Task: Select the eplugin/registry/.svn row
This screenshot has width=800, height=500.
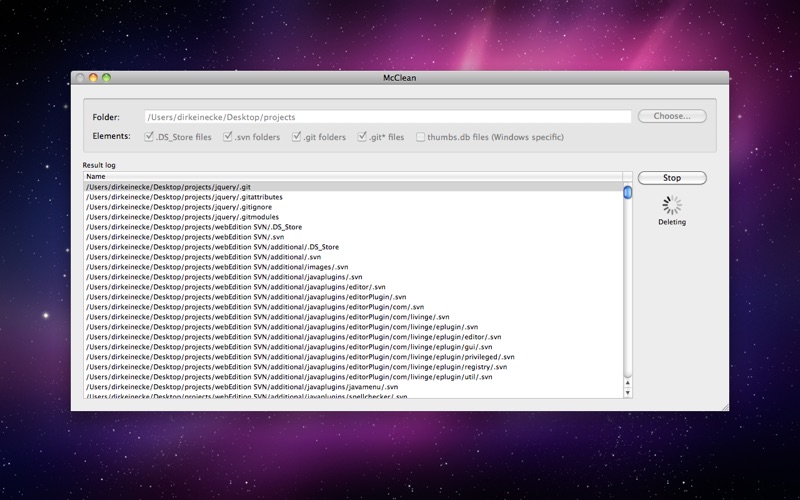Action: point(353,367)
